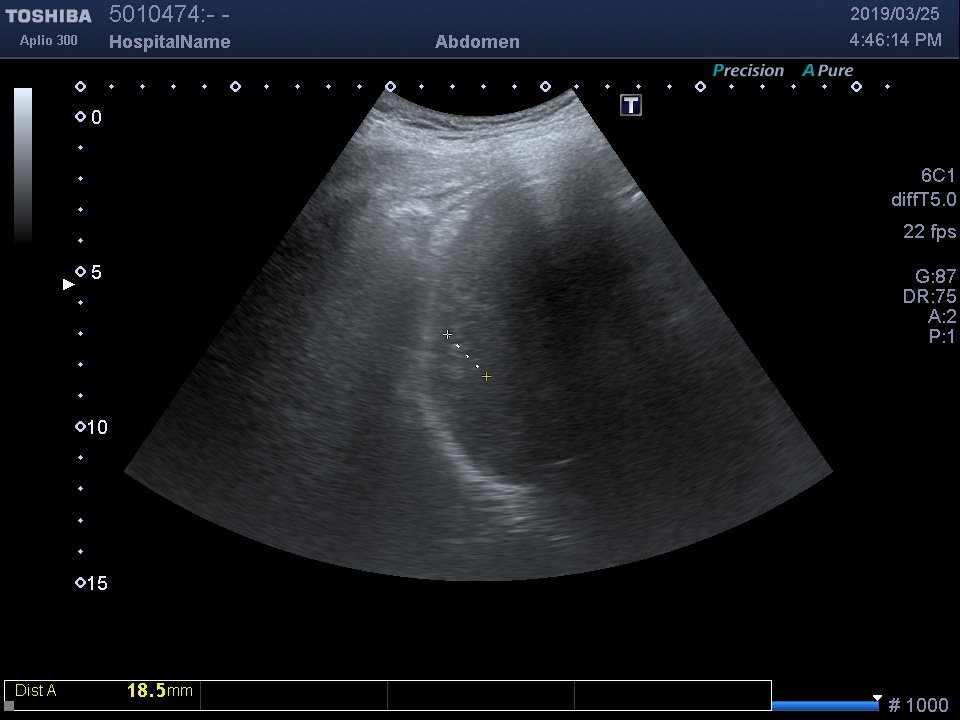This screenshot has width=960, height=720.
Task: Click the T marker icon above the scan
Action: 631,105
